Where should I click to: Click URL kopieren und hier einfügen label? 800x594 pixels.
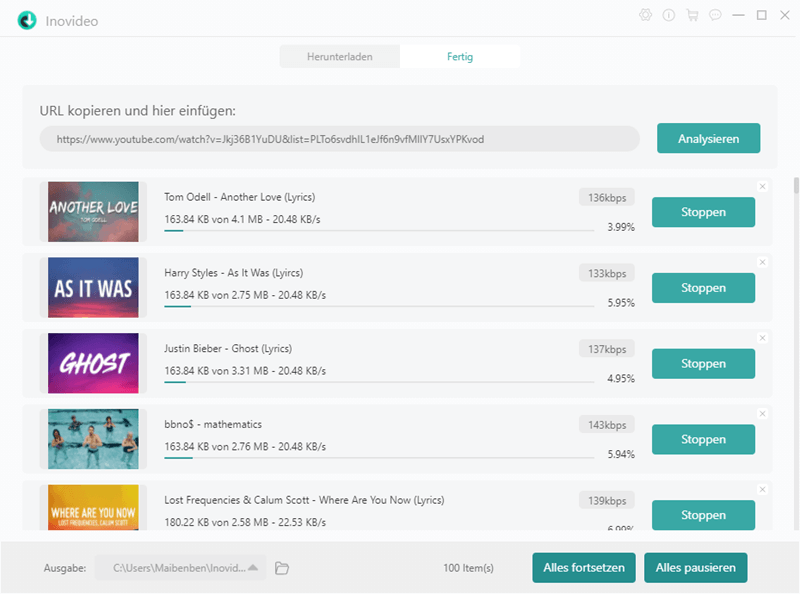point(138,111)
